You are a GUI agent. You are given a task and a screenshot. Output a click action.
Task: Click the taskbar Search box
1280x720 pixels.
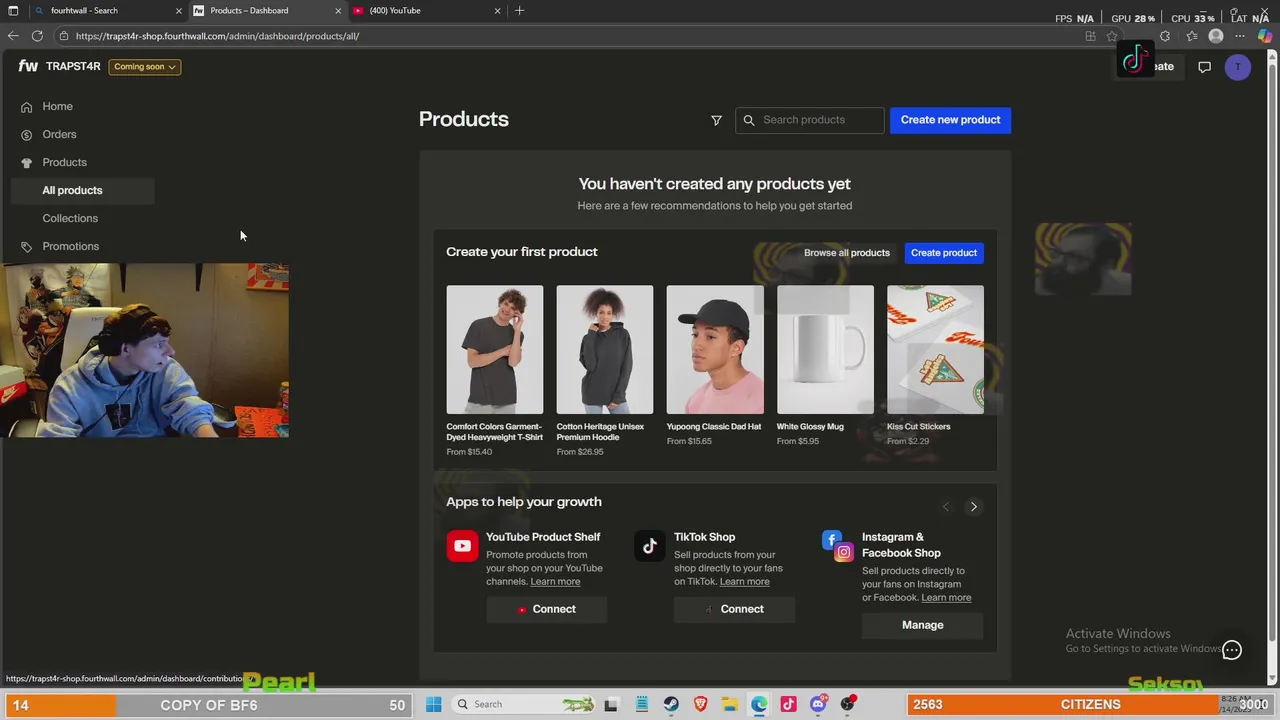pos(525,704)
